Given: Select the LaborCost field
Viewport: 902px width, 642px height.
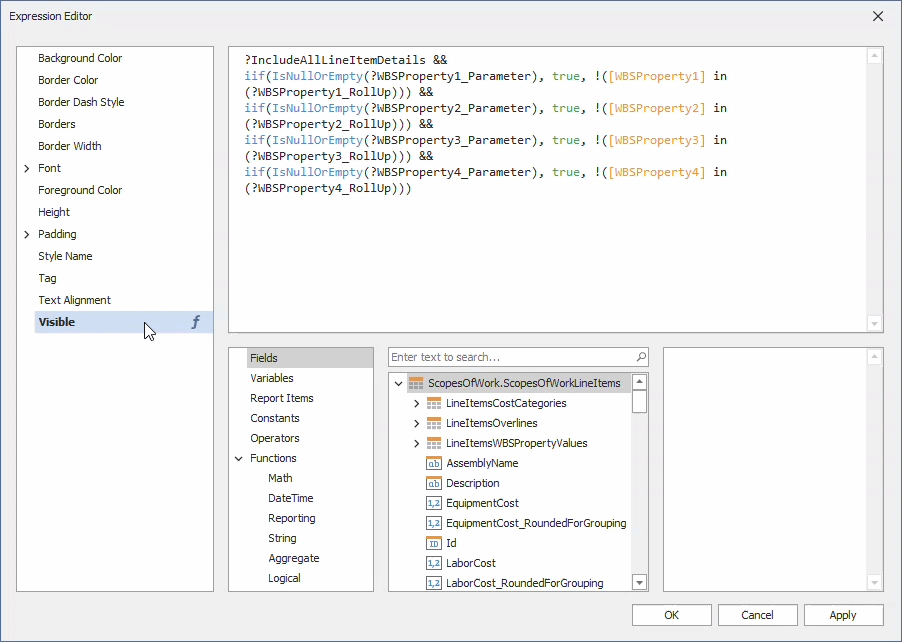Looking at the screenshot, I should tap(471, 563).
